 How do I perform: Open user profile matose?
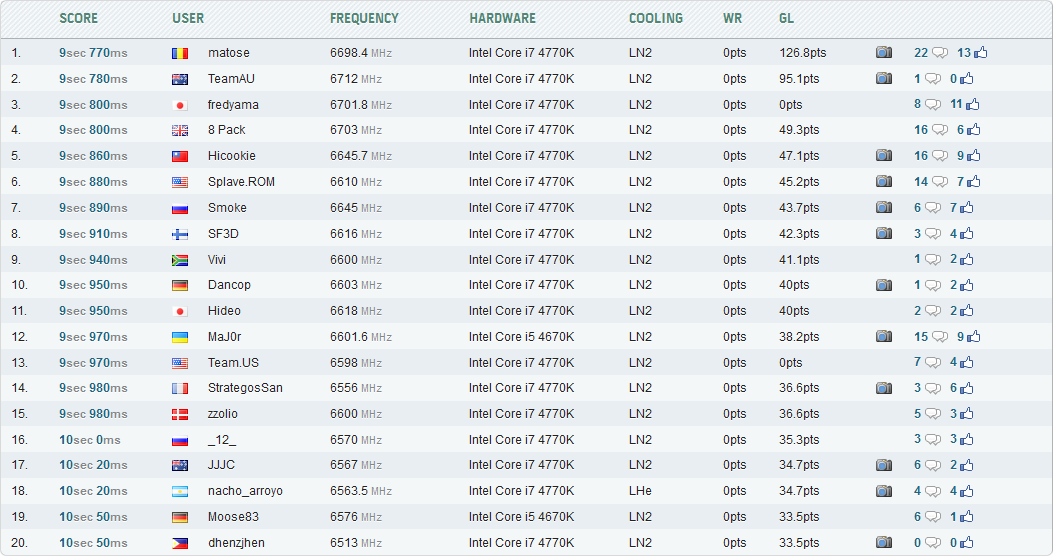228,52
